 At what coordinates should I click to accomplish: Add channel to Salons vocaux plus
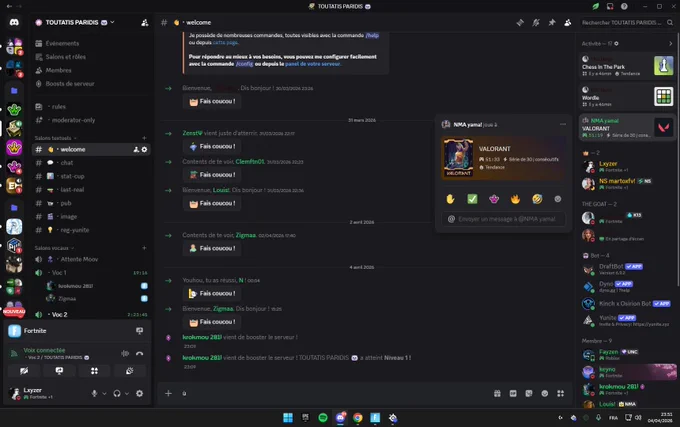144,248
